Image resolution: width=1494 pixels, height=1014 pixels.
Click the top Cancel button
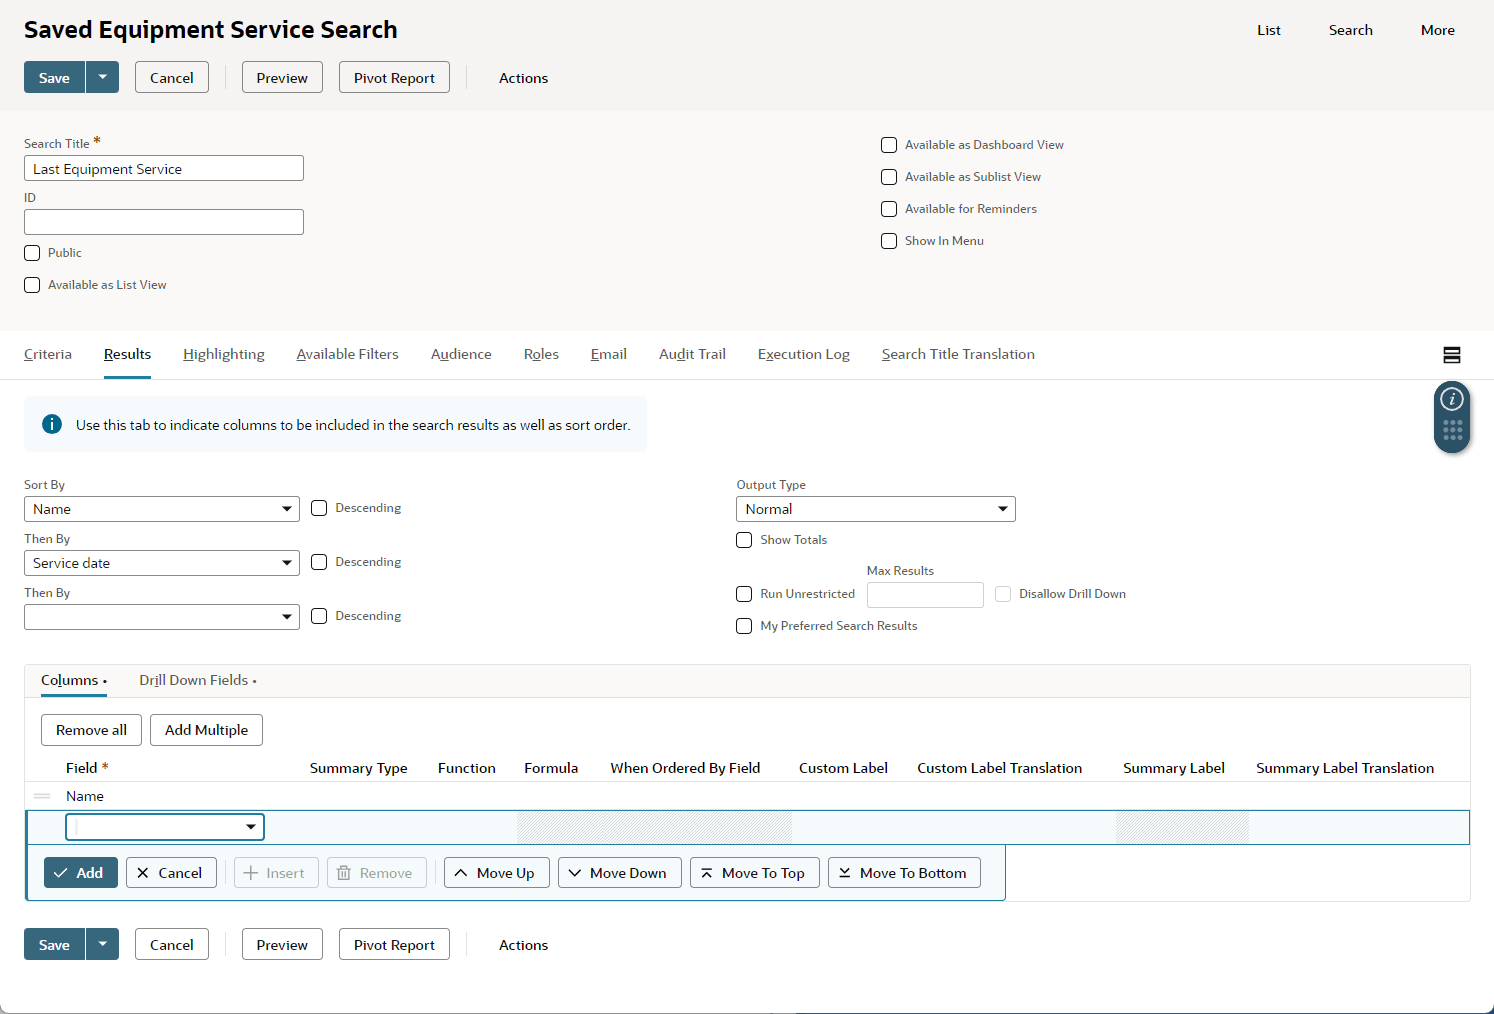(172, 77)
